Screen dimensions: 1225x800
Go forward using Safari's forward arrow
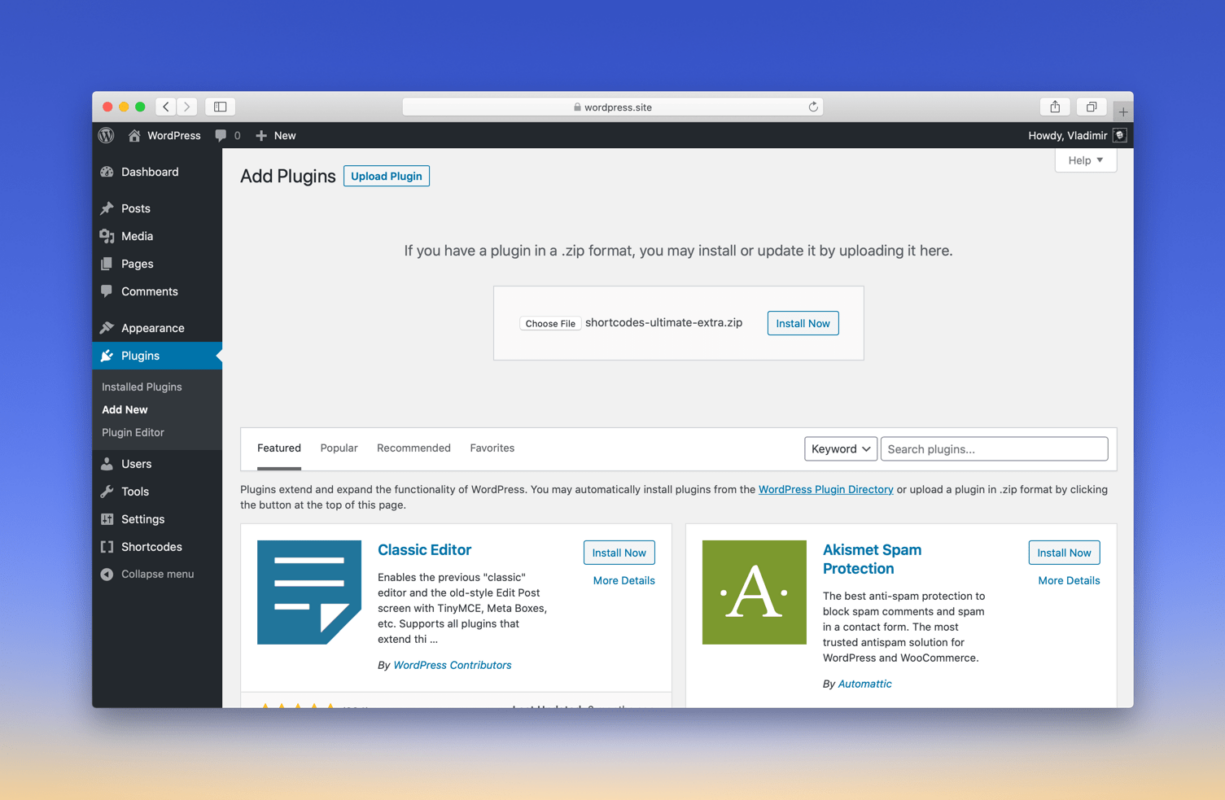pos(187,107)
